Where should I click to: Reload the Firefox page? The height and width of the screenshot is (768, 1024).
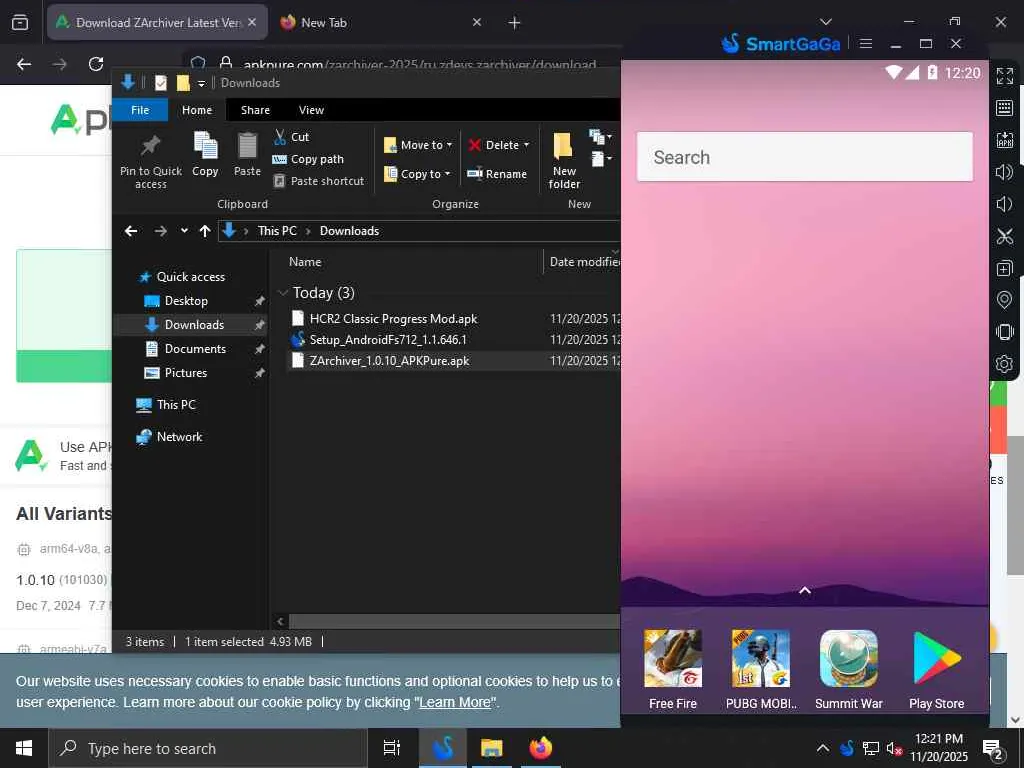pos(96,64)
